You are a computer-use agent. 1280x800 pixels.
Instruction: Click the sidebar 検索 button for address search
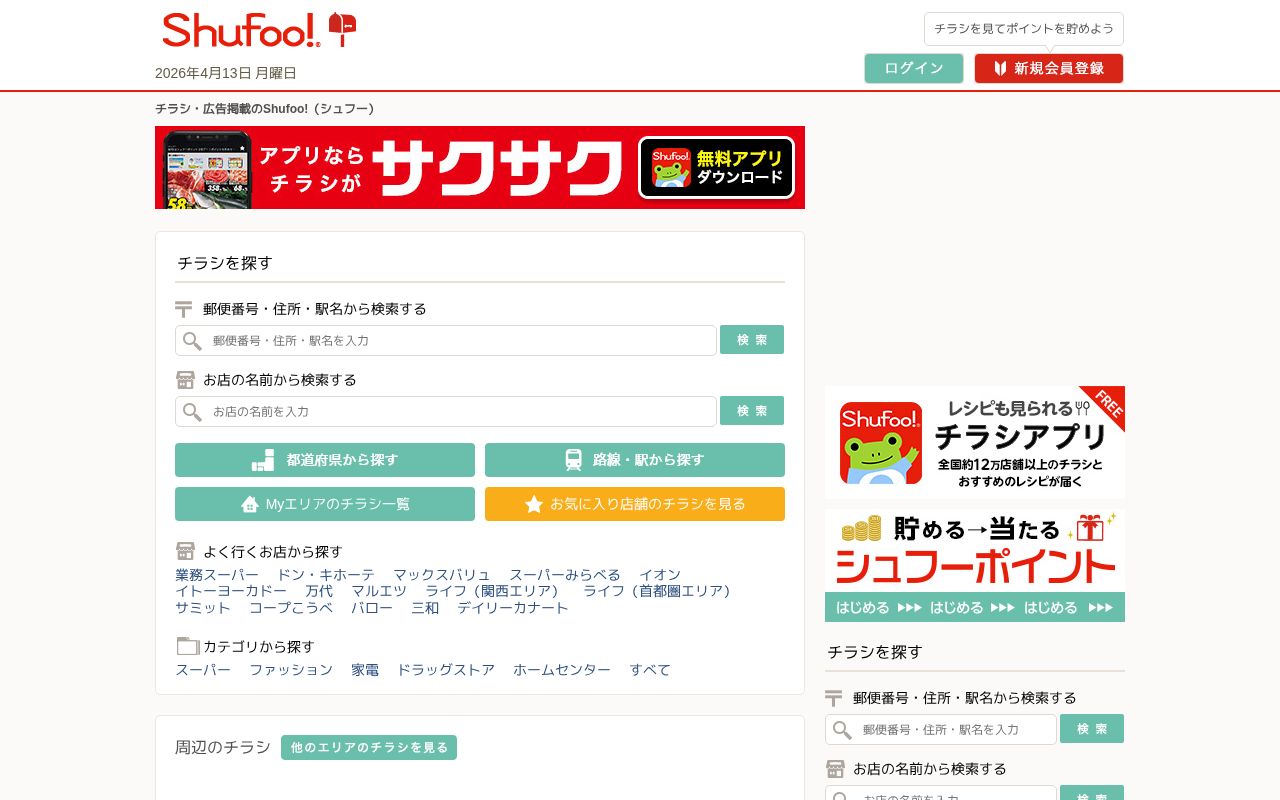(x=1092, y=729)
